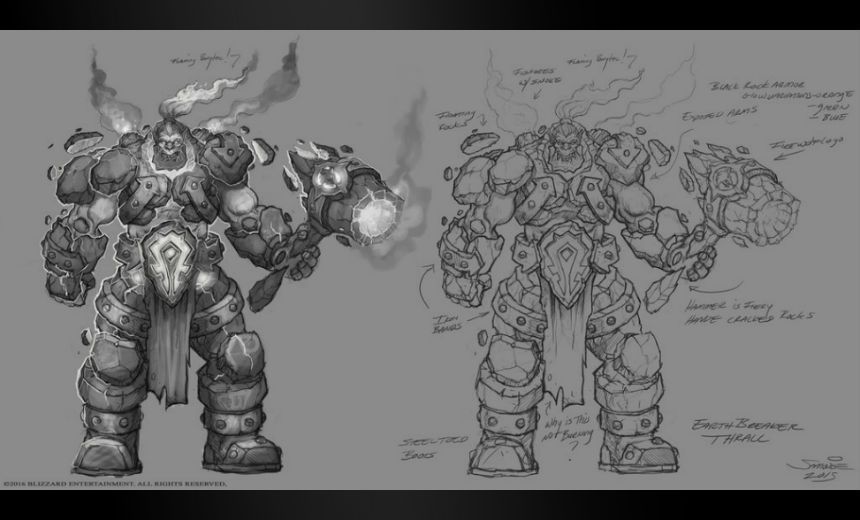Click the 'Earth Breaker Thrall' handwritten title
Screen dimensions: 860x520
point(748,434)
